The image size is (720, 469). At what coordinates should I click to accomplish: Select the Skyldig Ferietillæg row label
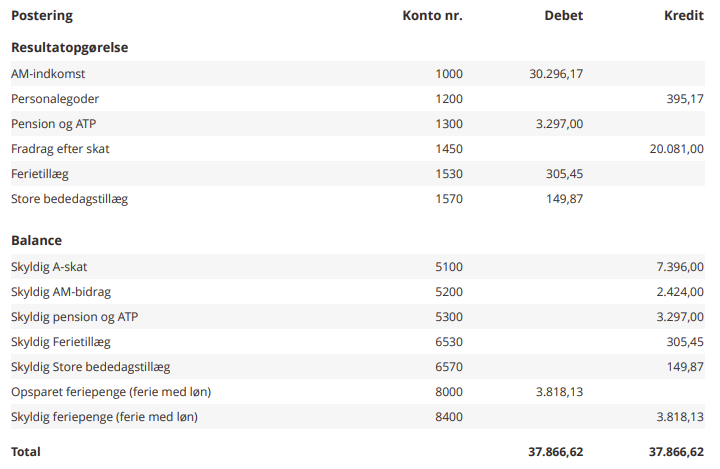(x=62, y=342)
